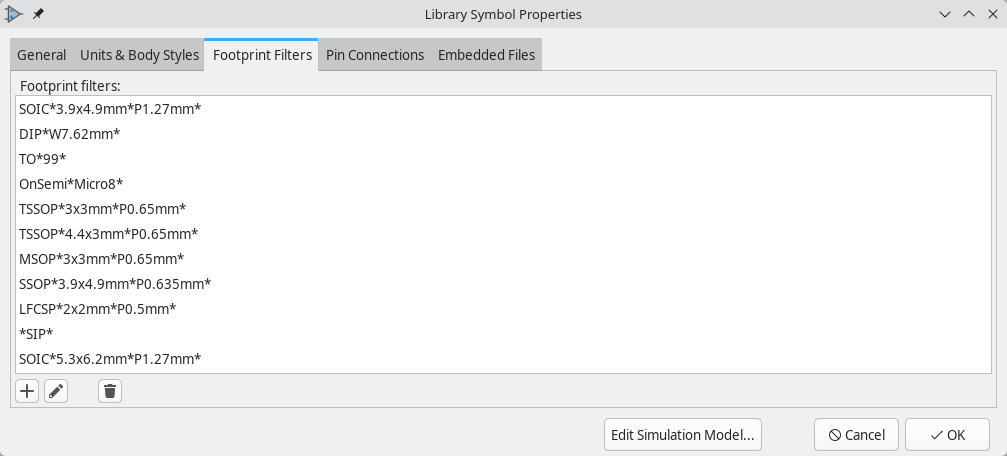Confirm changes with OK button
Viewport: 1007px width, 456px height.
tap(947, 435)
